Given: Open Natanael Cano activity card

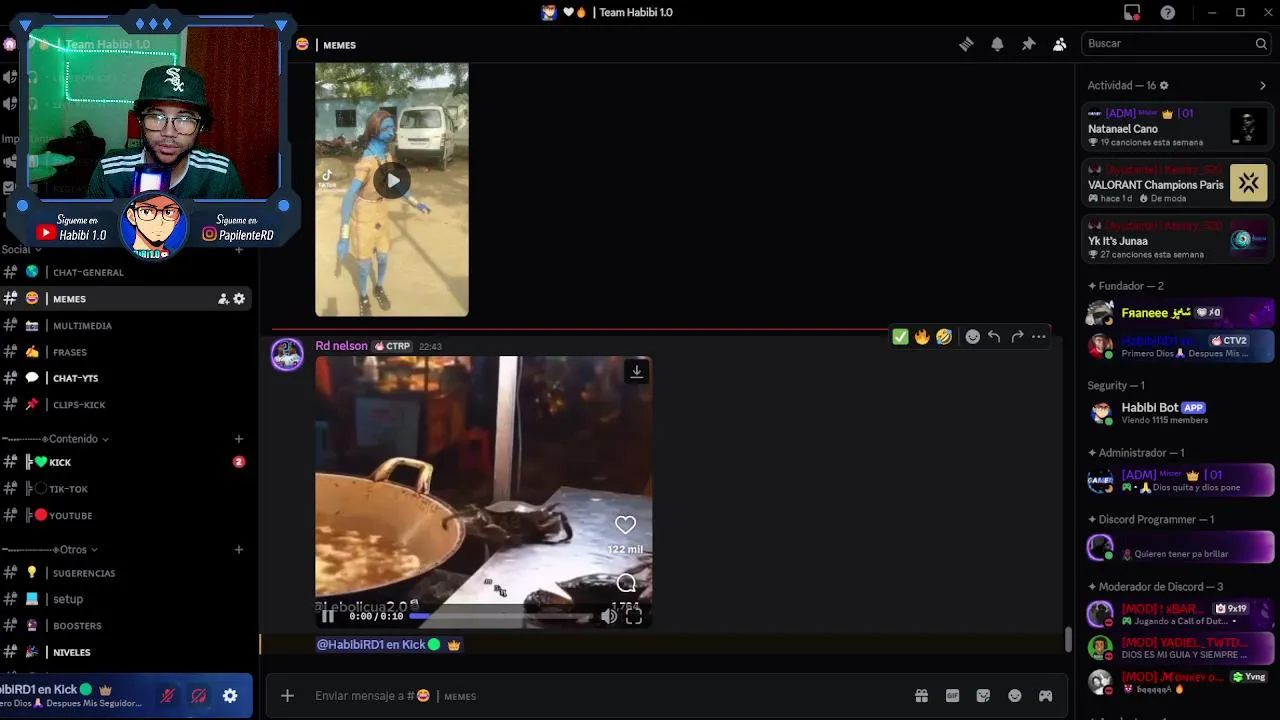Looking at the screenshot, I should pyautogui.click(x=1178, y=128).
